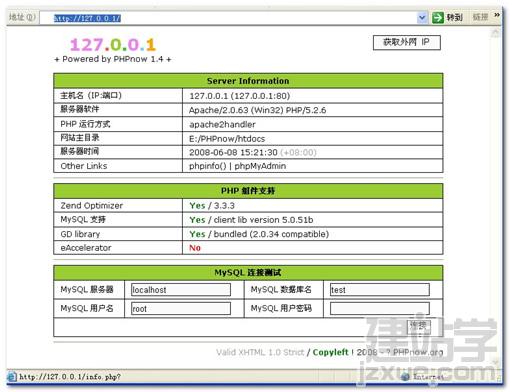The image size is (510, 392).
Task: Click the green Go arrow icon
Action: pyautogui.click(x=438, y=17)
